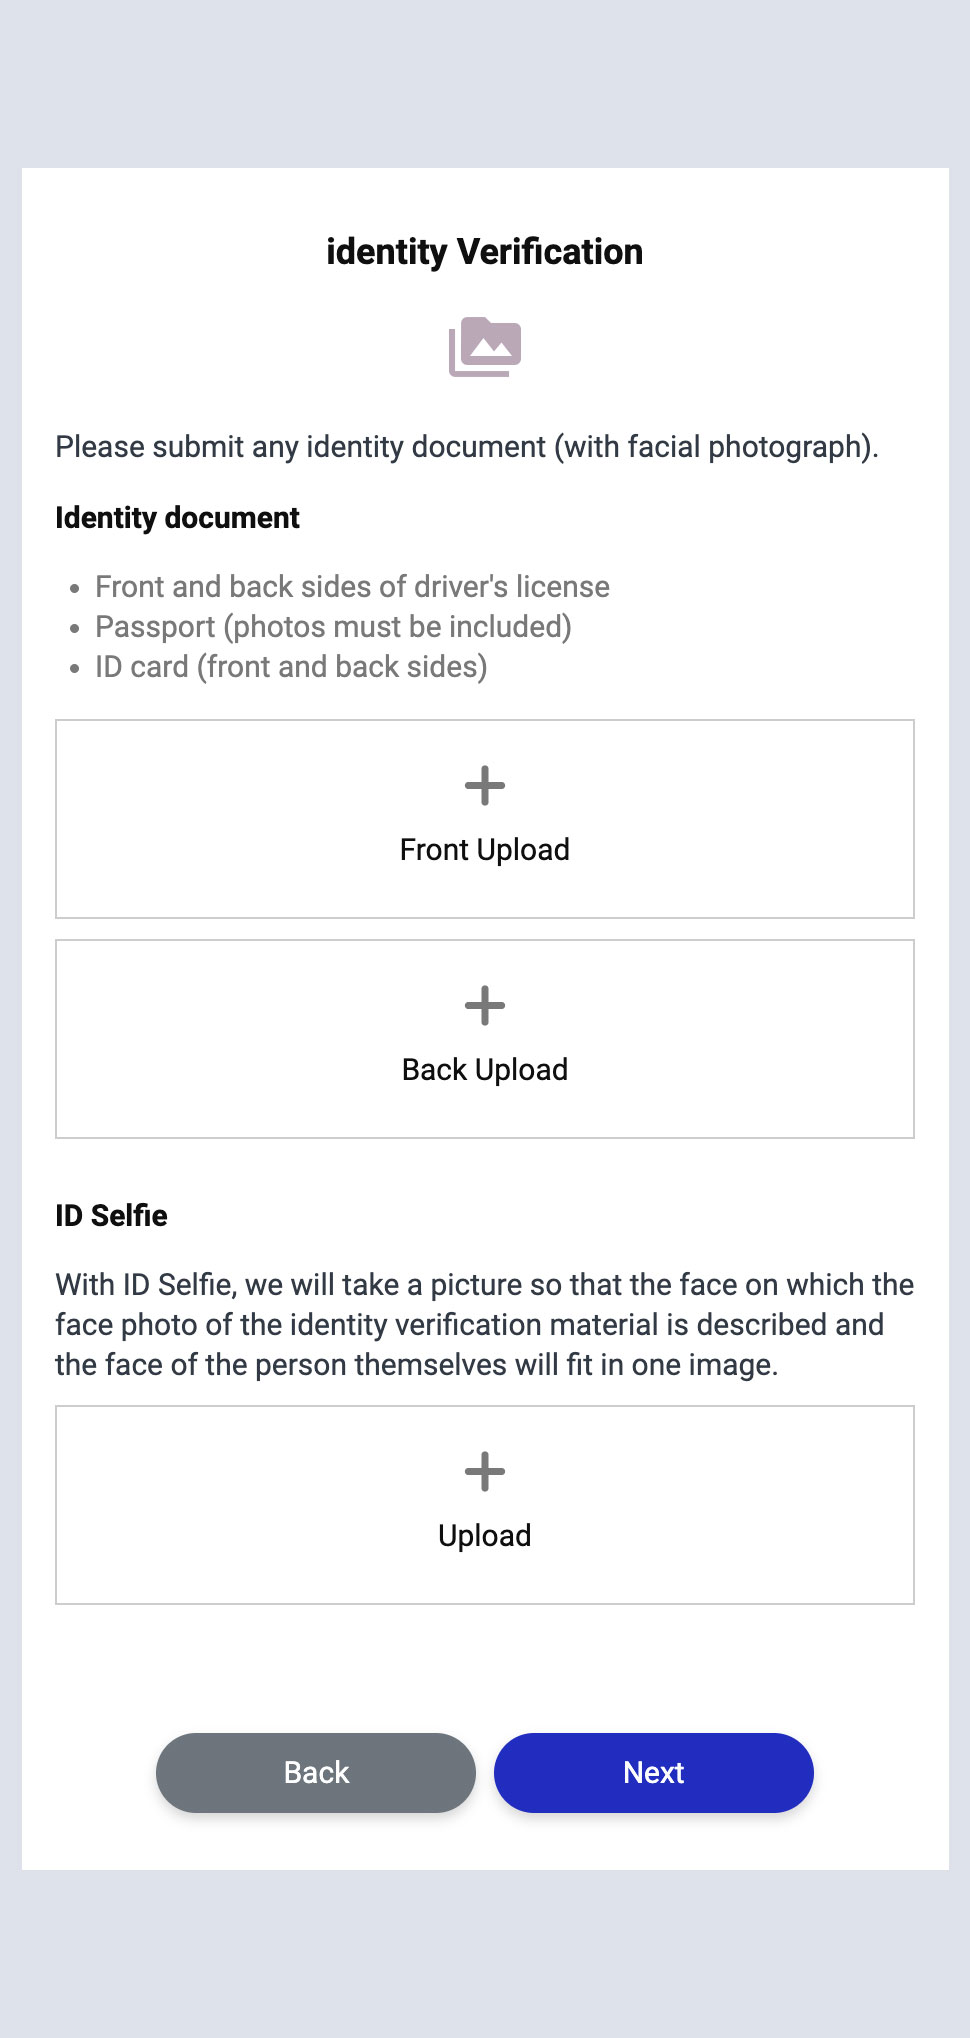Click the plus icon above Front Upload
970x2038 pixels.
click(x=485, y=786)
